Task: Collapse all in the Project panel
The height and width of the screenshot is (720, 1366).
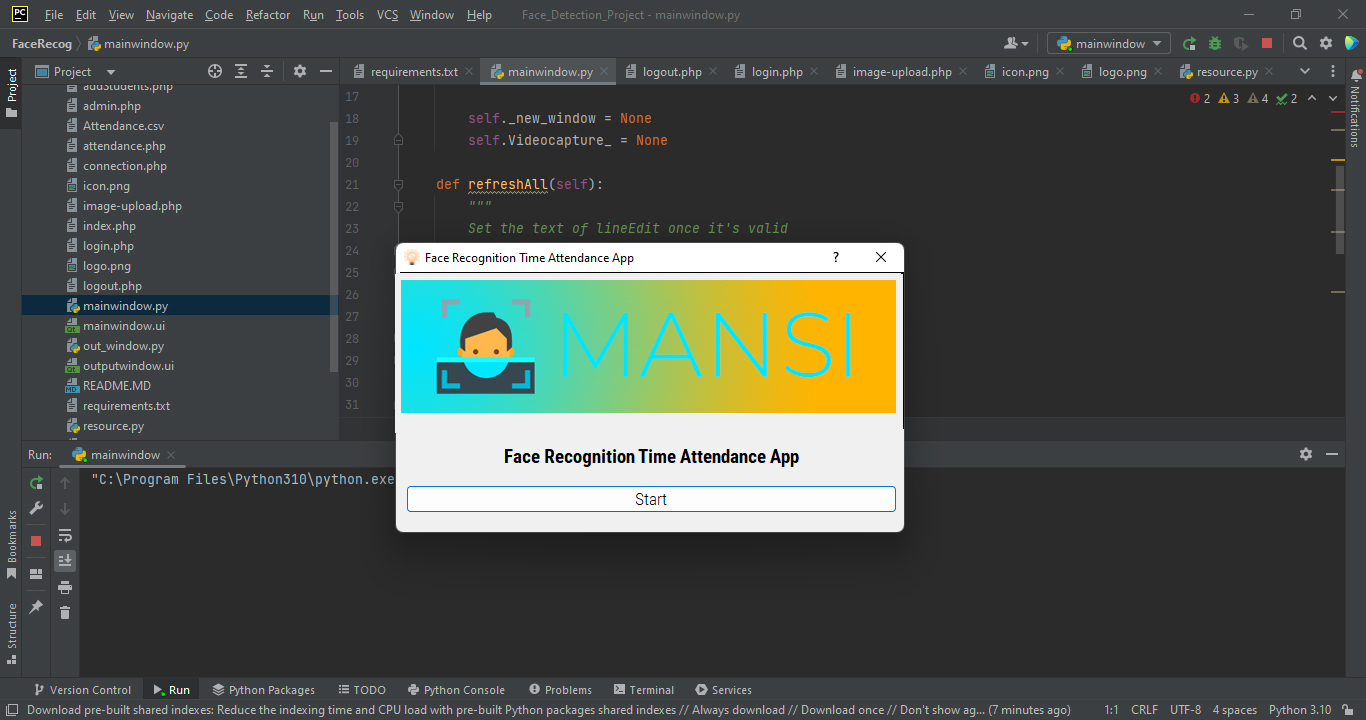Action: click(x=267, y=72)
